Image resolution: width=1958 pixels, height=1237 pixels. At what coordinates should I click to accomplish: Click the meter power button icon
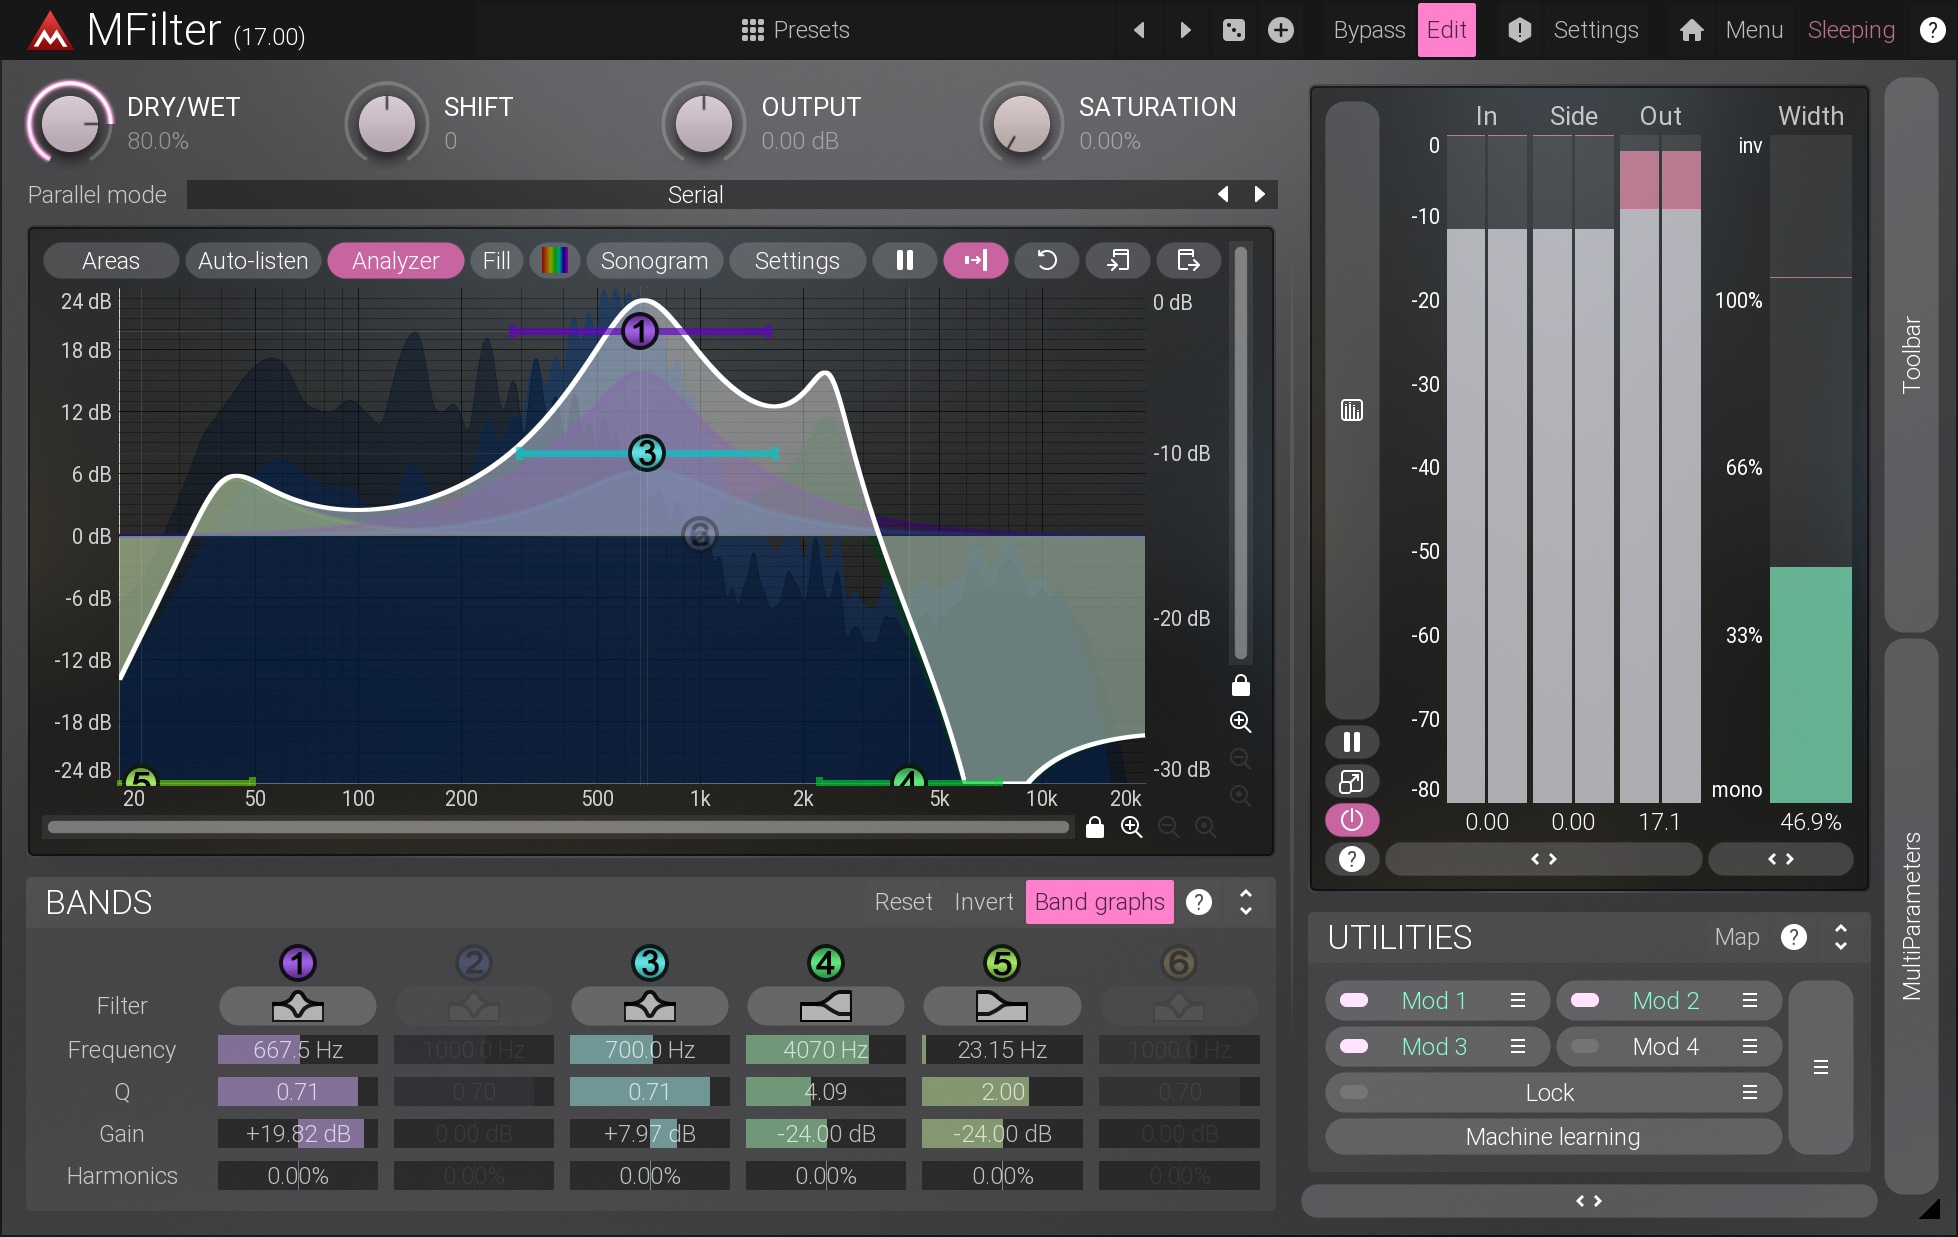pyautogui.click(x=1351, y=820)
